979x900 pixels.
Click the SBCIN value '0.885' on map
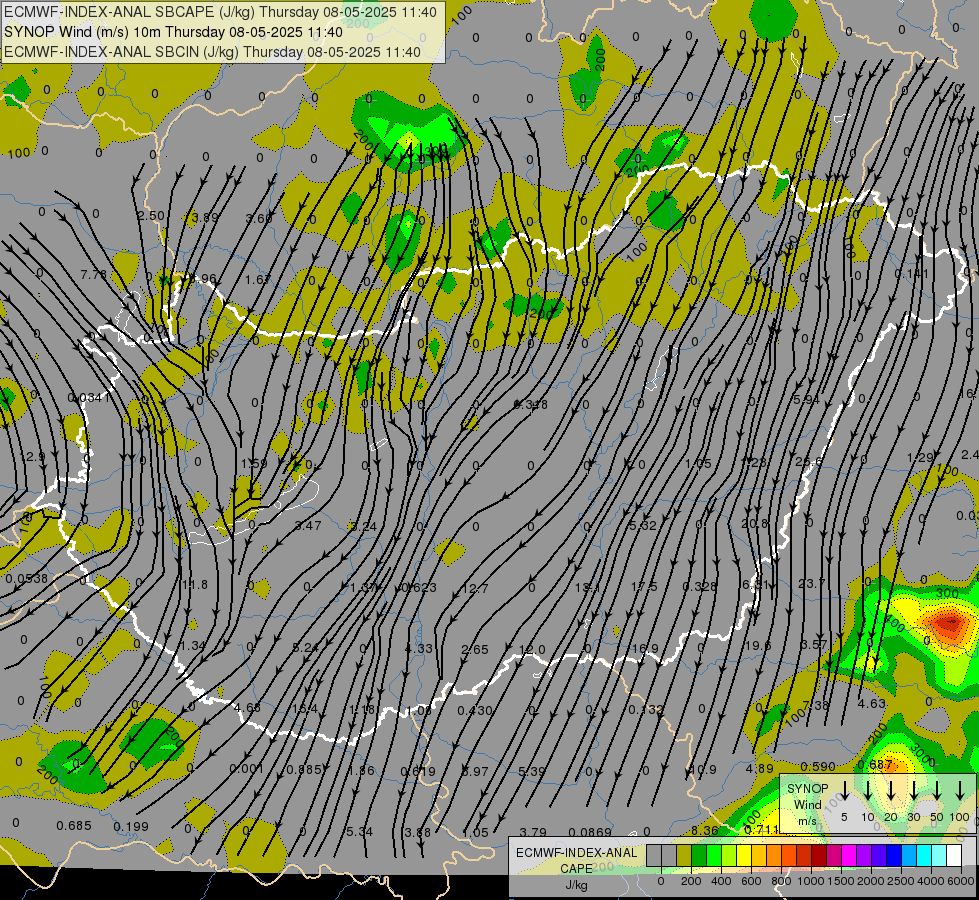(304, 769)
